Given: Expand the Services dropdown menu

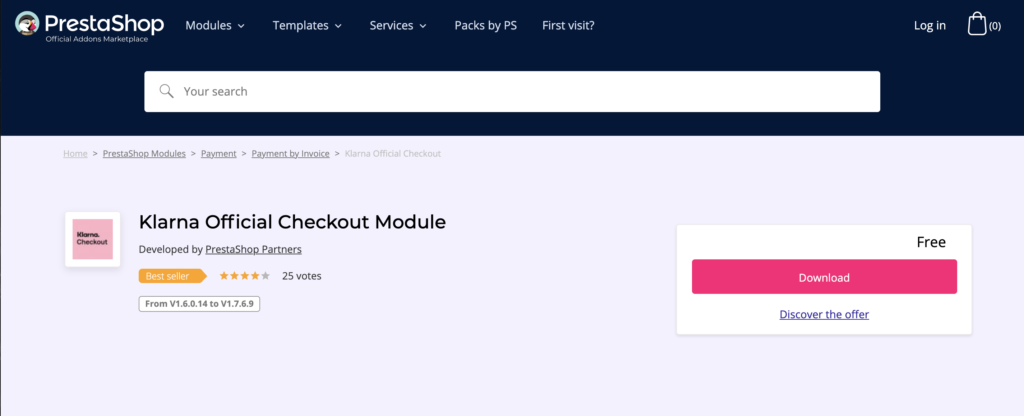Looking at the screenshot, I should point(398,25).
